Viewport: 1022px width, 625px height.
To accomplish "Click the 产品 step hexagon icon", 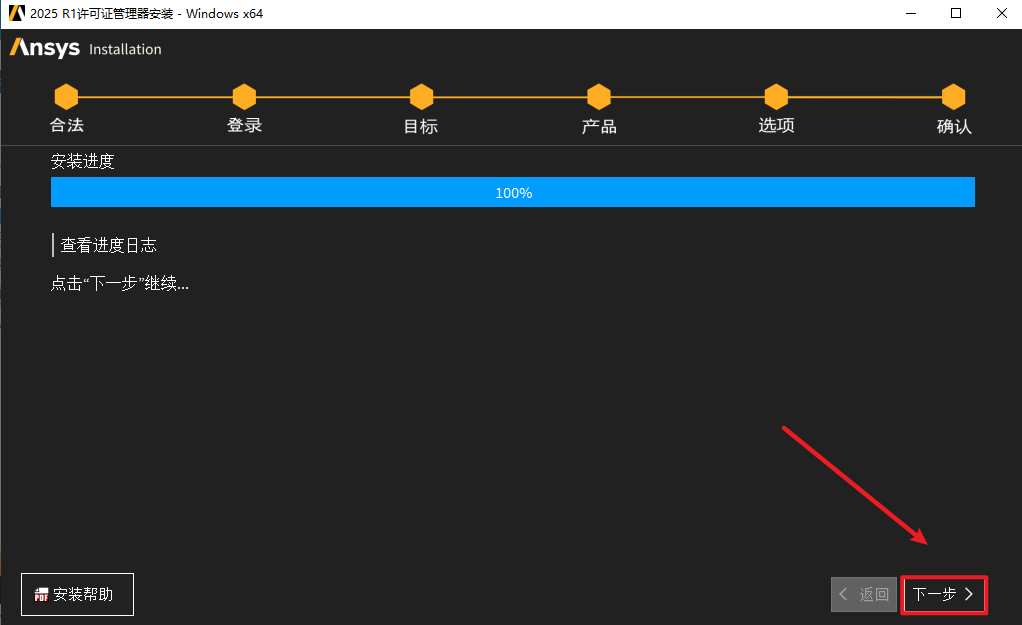I will coord(599,97).
